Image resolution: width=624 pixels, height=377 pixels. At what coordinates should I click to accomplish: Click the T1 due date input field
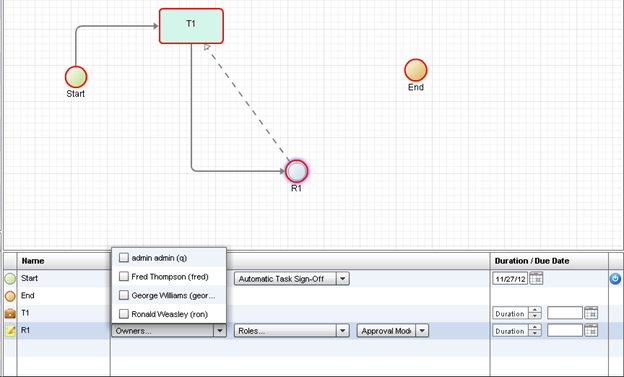(x=565, y=313)
